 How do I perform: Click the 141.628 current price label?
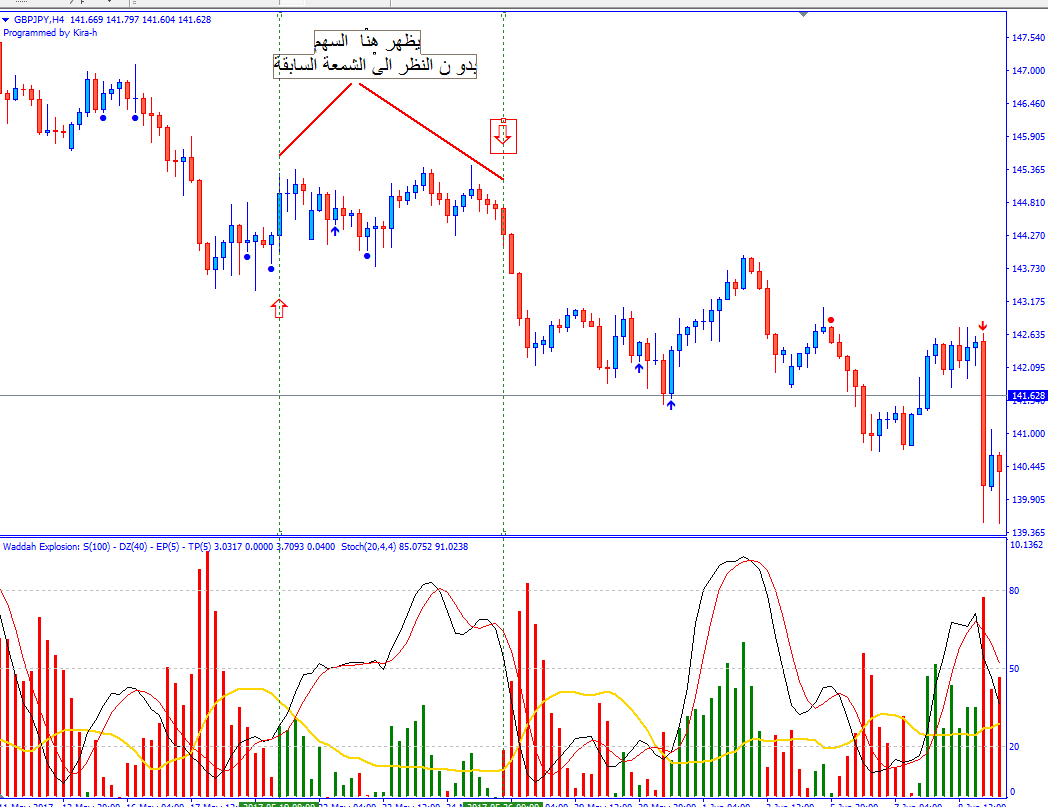click(1028, 397)
